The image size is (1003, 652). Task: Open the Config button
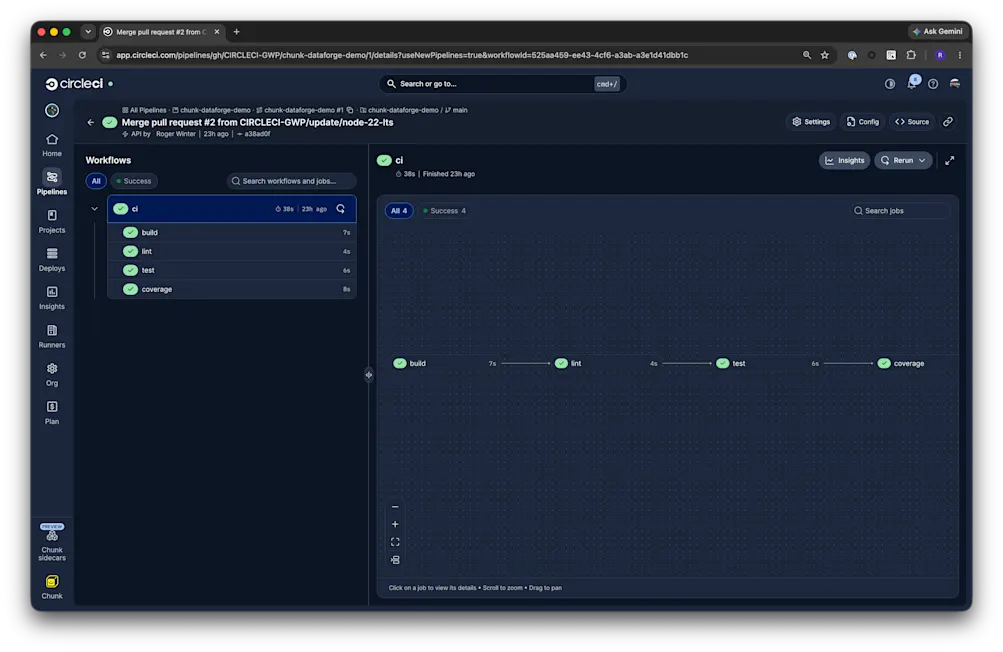863,122
